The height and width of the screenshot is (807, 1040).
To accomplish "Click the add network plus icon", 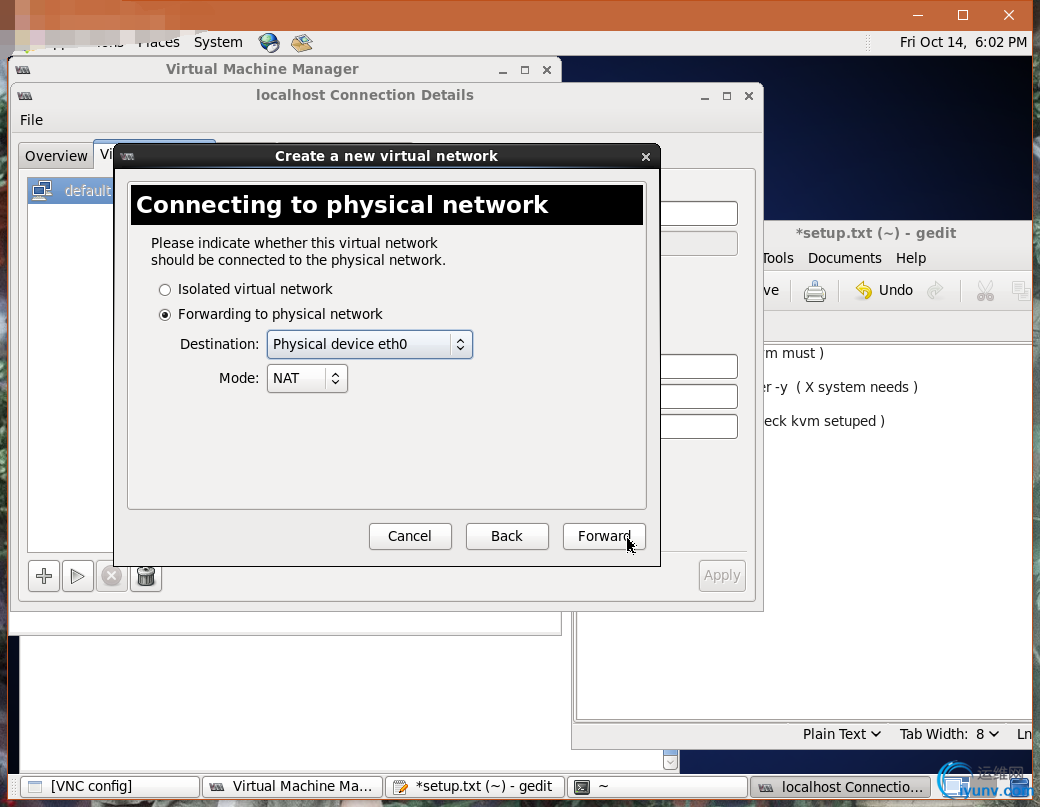I will pos(44,576).
